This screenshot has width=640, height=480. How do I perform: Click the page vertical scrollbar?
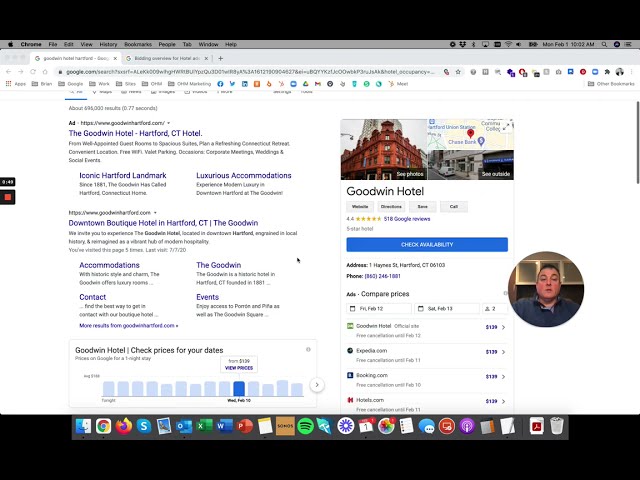click(637, 143)
